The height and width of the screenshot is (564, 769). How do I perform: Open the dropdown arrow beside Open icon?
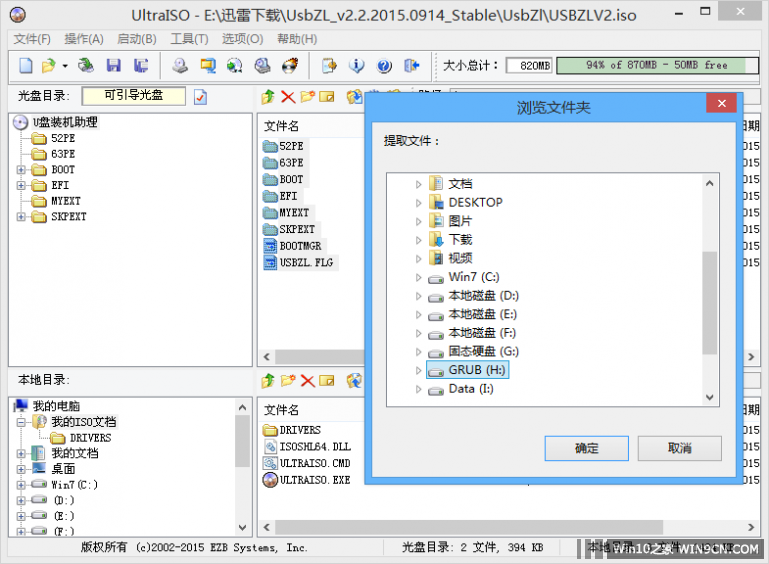pos(65,66)
